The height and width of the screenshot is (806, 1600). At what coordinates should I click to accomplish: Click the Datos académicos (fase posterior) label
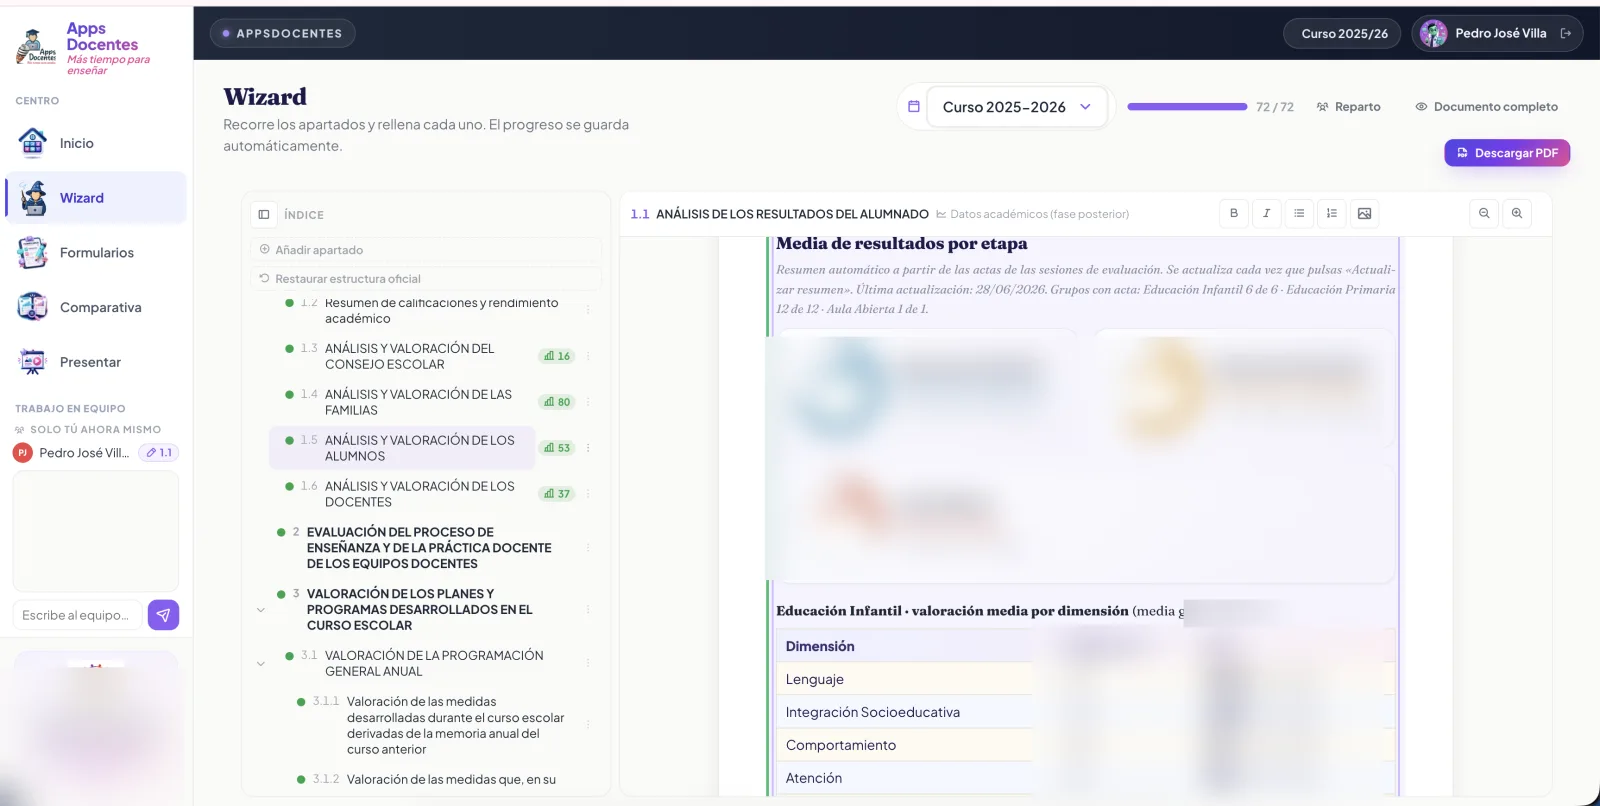coord(1032,214)
